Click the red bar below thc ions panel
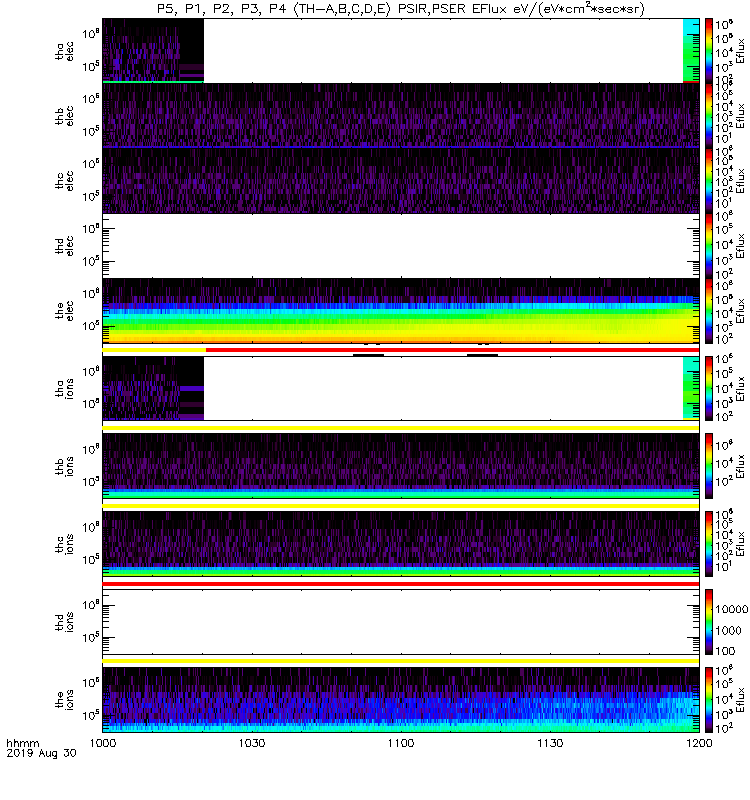This screenshot has height=800, width=750. [401, 584]
